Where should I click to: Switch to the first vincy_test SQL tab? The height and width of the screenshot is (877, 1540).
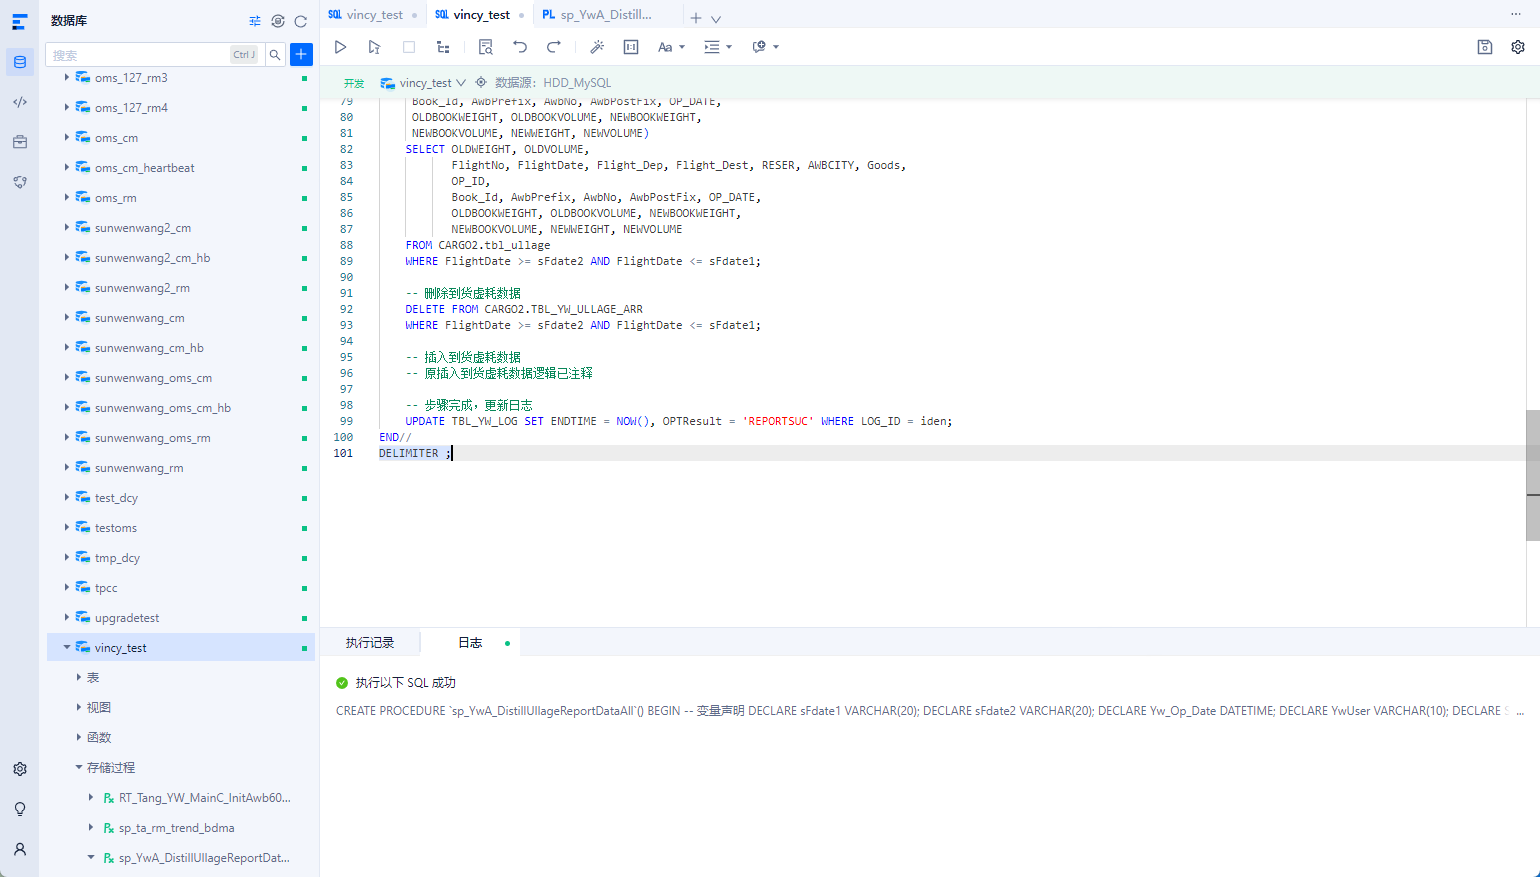click(373, 15)
